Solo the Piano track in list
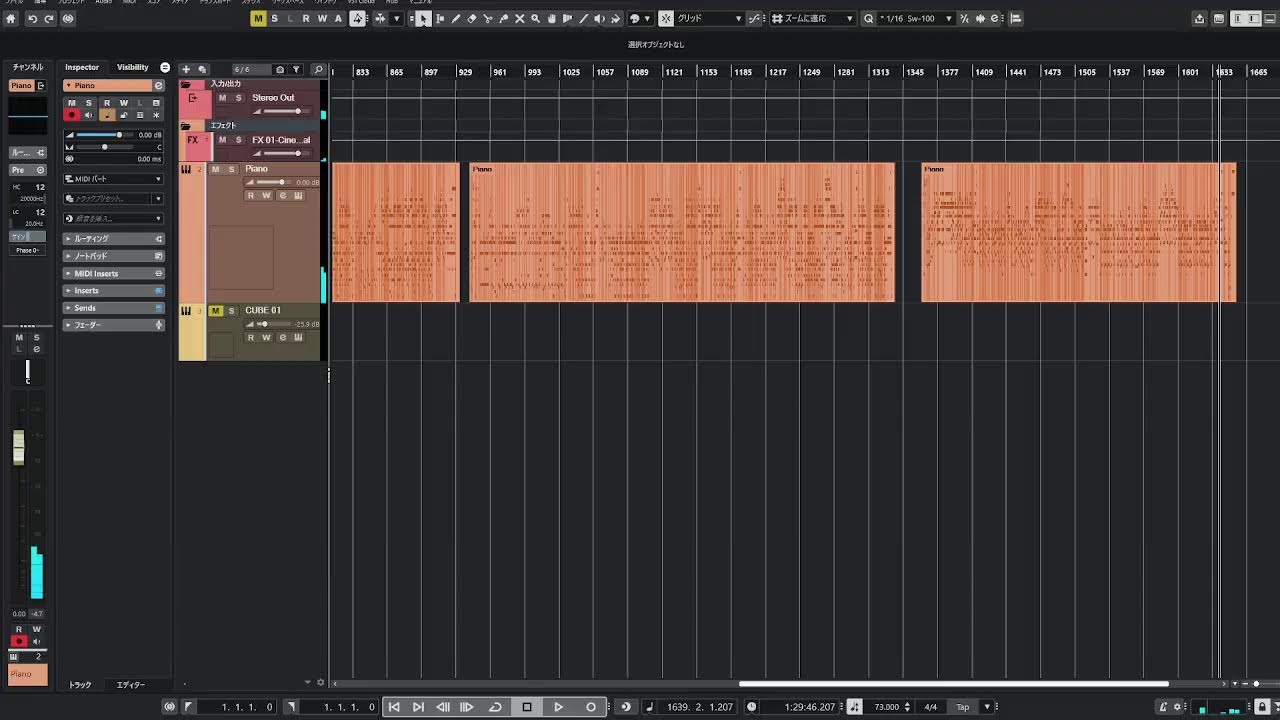This screenshot has height=720, width=1280. [232, 169]
